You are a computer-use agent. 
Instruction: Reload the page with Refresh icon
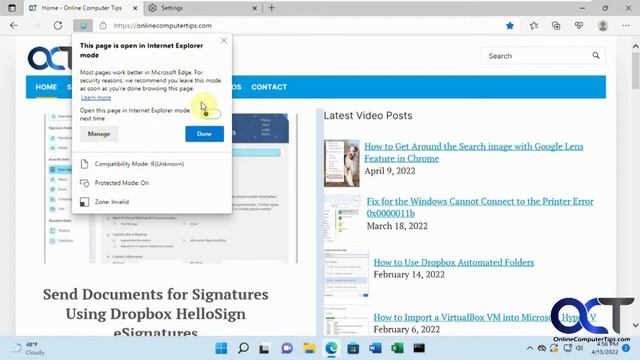pyautogui.click(x=58, y=25)
